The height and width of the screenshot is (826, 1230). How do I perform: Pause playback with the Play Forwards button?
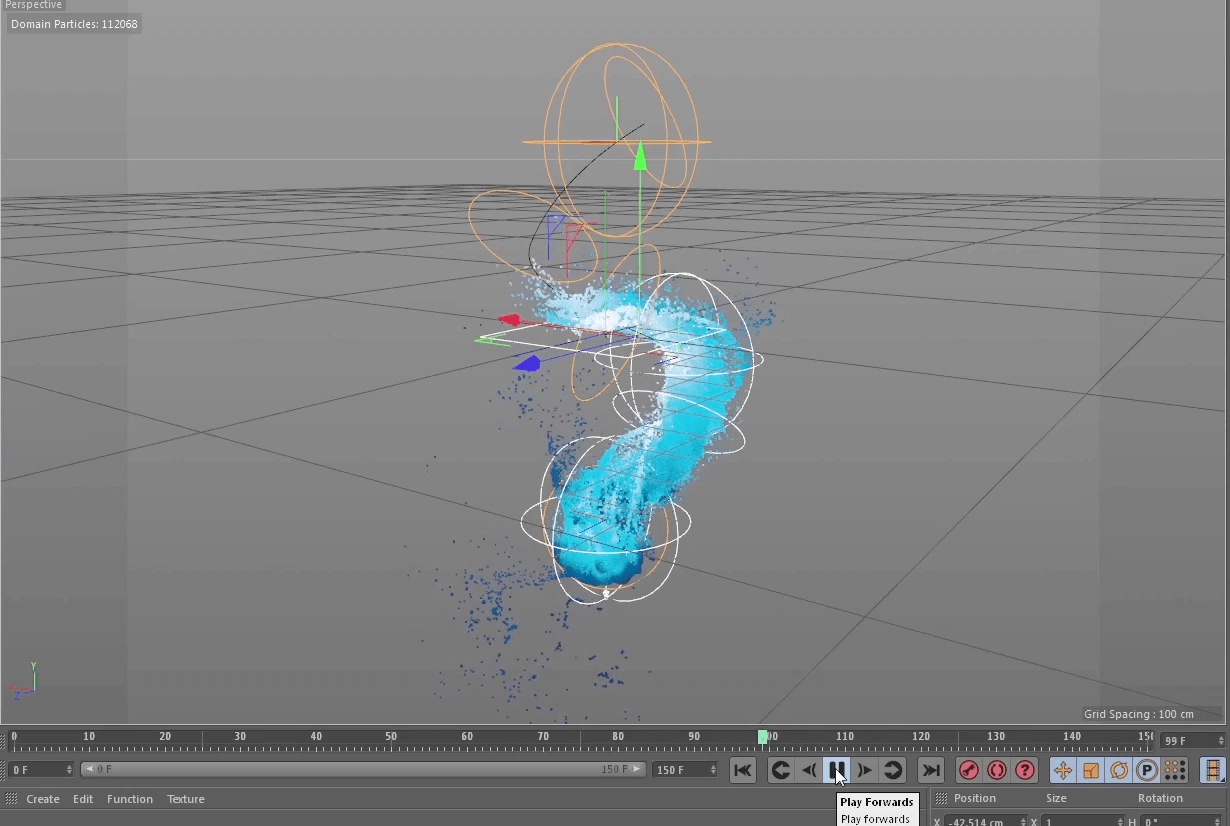coord(837,770)
